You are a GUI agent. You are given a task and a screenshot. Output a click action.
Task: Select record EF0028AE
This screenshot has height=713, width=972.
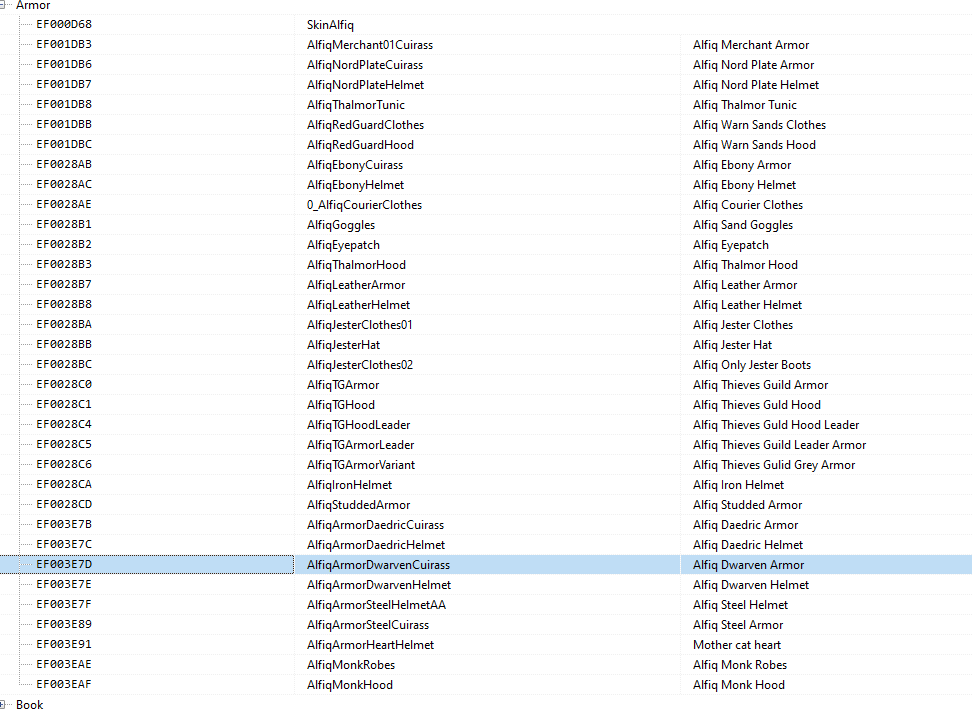(64, 204)
